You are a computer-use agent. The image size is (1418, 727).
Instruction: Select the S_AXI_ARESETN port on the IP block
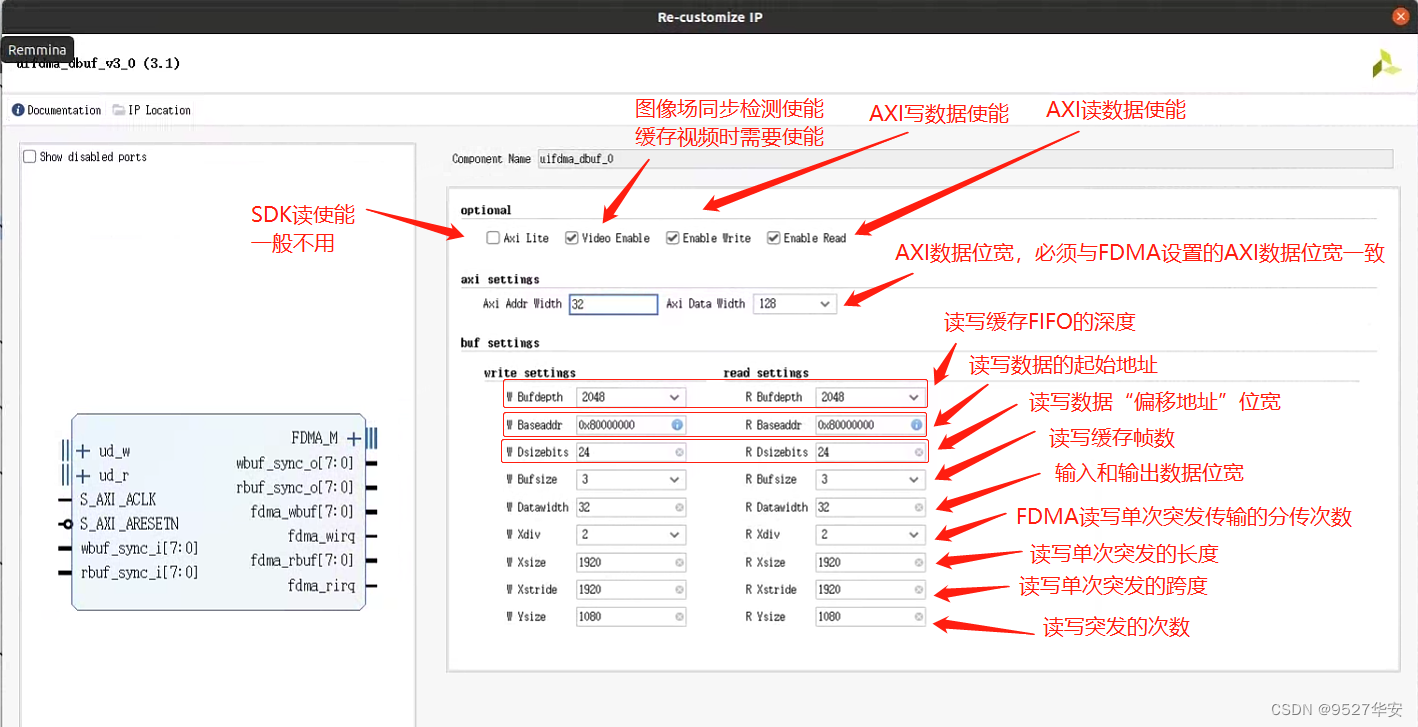coord(129,524)
